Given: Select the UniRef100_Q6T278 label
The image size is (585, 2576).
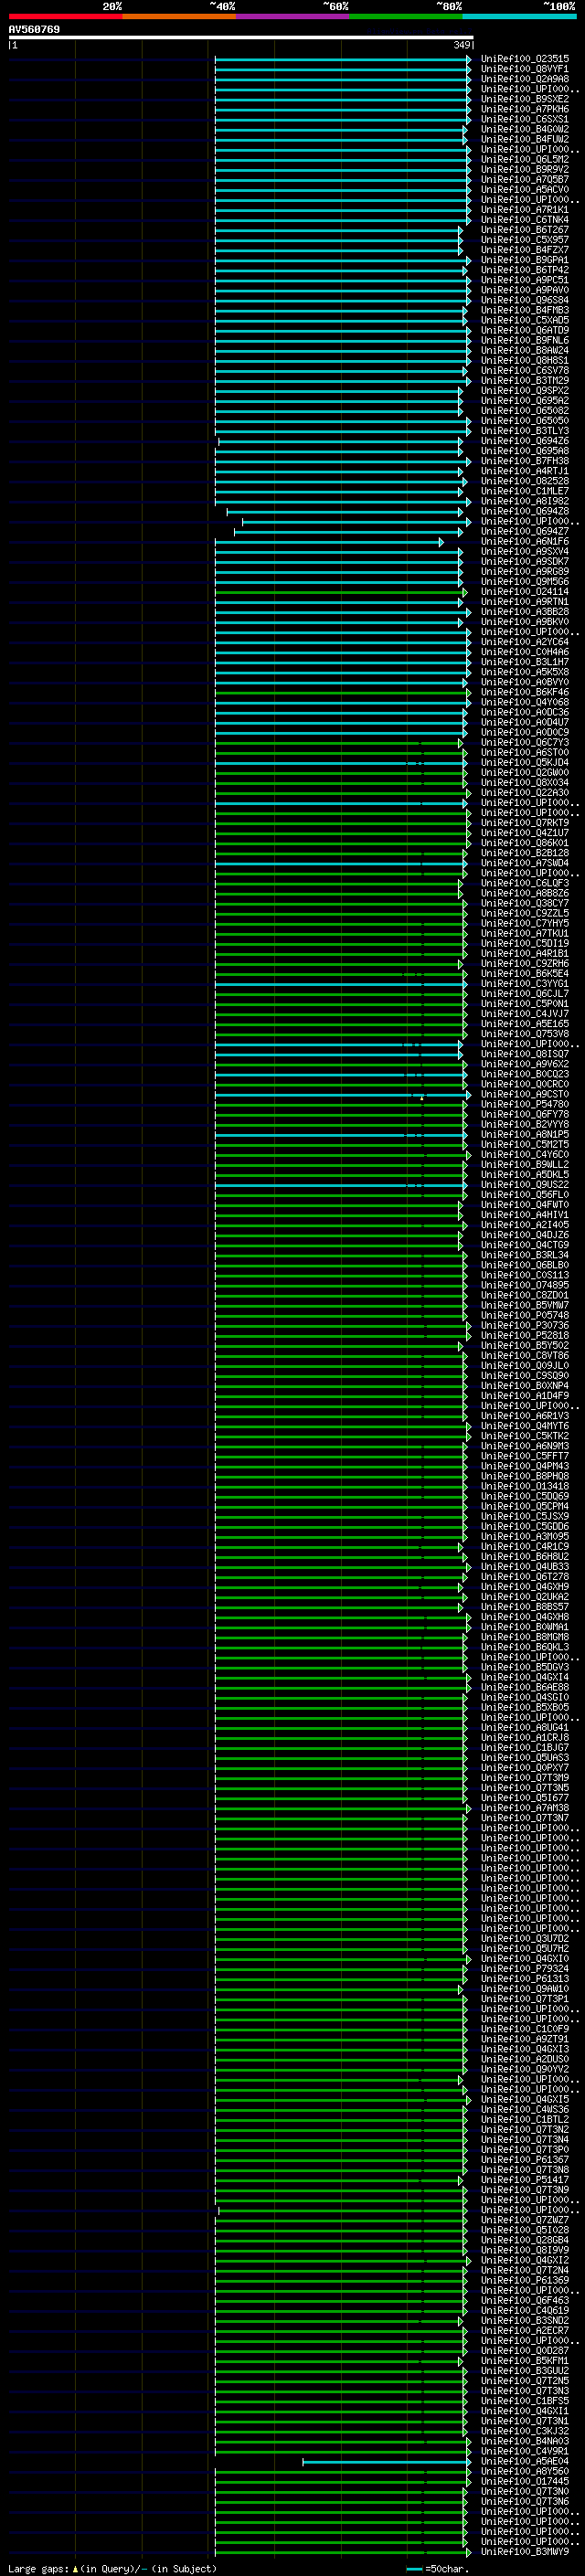Looking at the screenshot, I should [524, 1577].
